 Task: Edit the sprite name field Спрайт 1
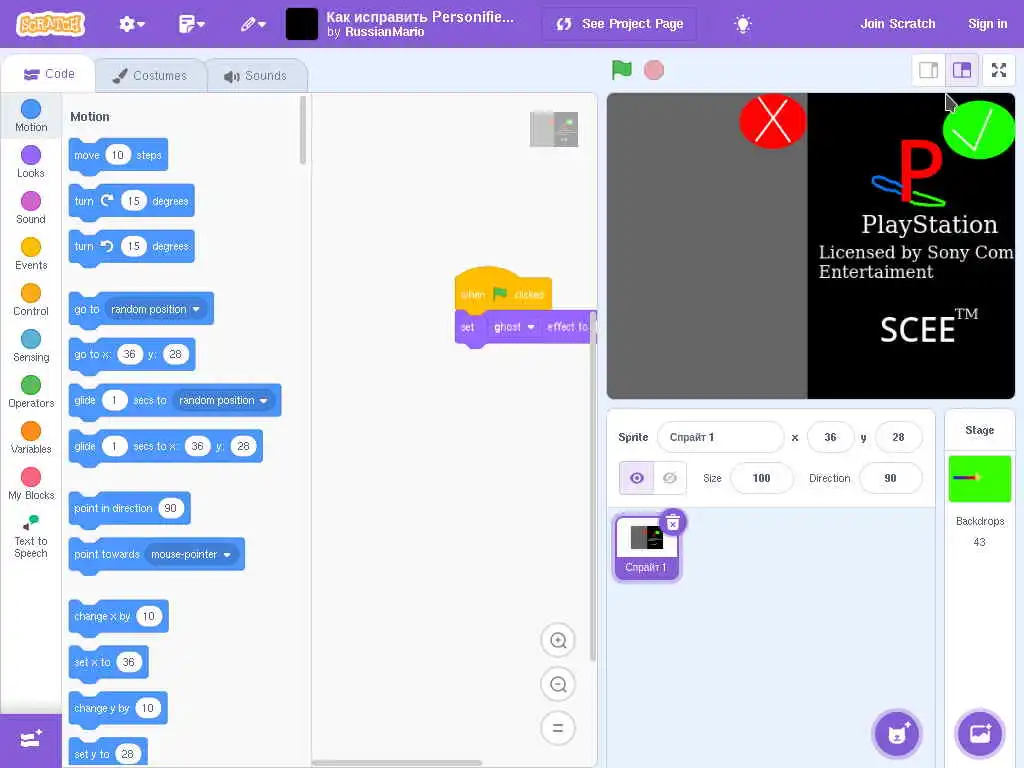coord(720,438)
